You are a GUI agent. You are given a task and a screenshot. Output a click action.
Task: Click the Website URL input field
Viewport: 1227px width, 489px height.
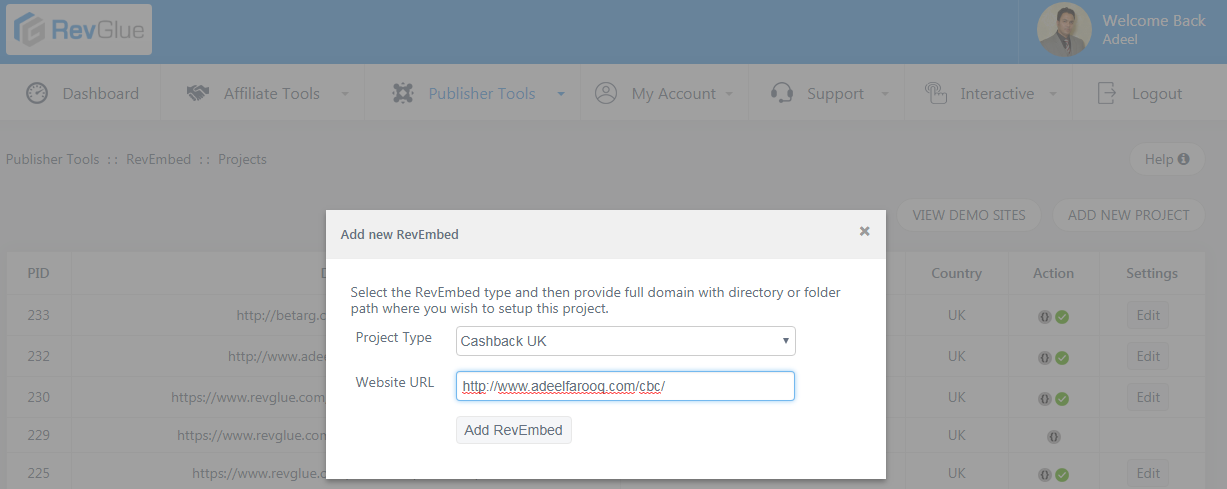625,386
